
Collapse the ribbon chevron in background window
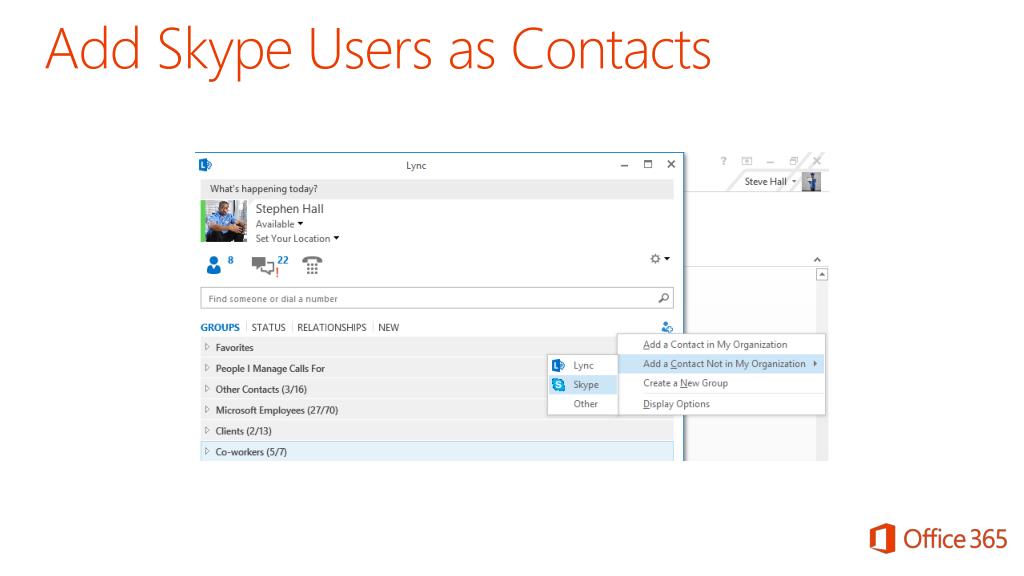[x=817, y=259]
